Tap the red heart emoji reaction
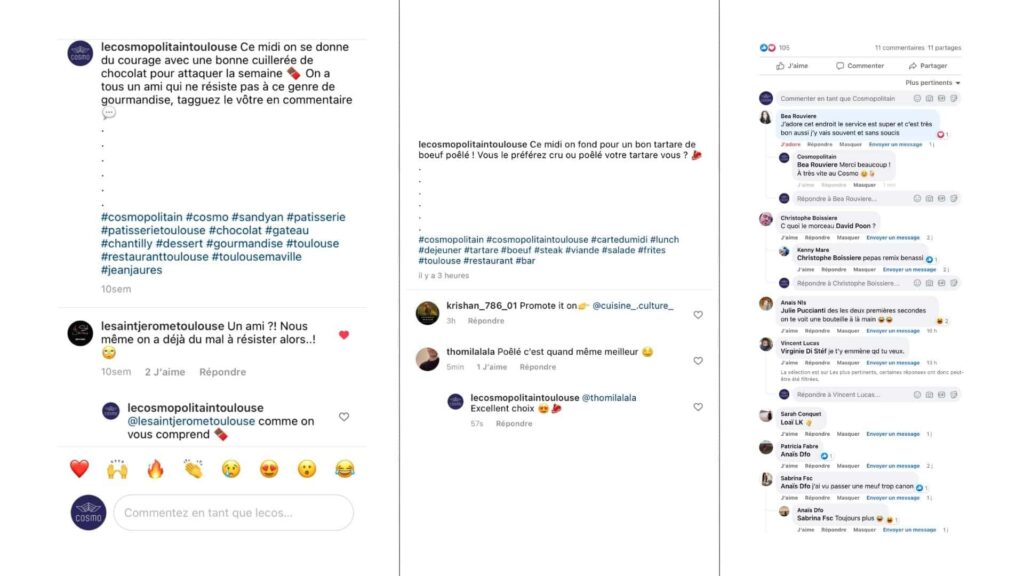This screenshot has height=576, width=1024. (79, 468)
